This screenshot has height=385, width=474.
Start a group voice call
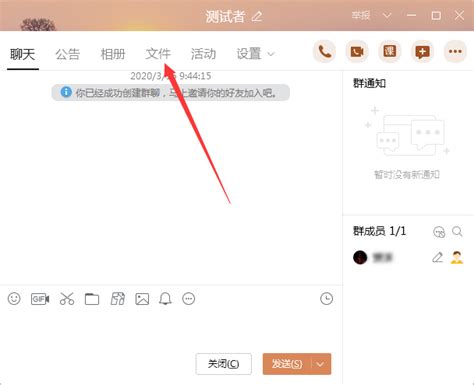[x=324, y=51]
